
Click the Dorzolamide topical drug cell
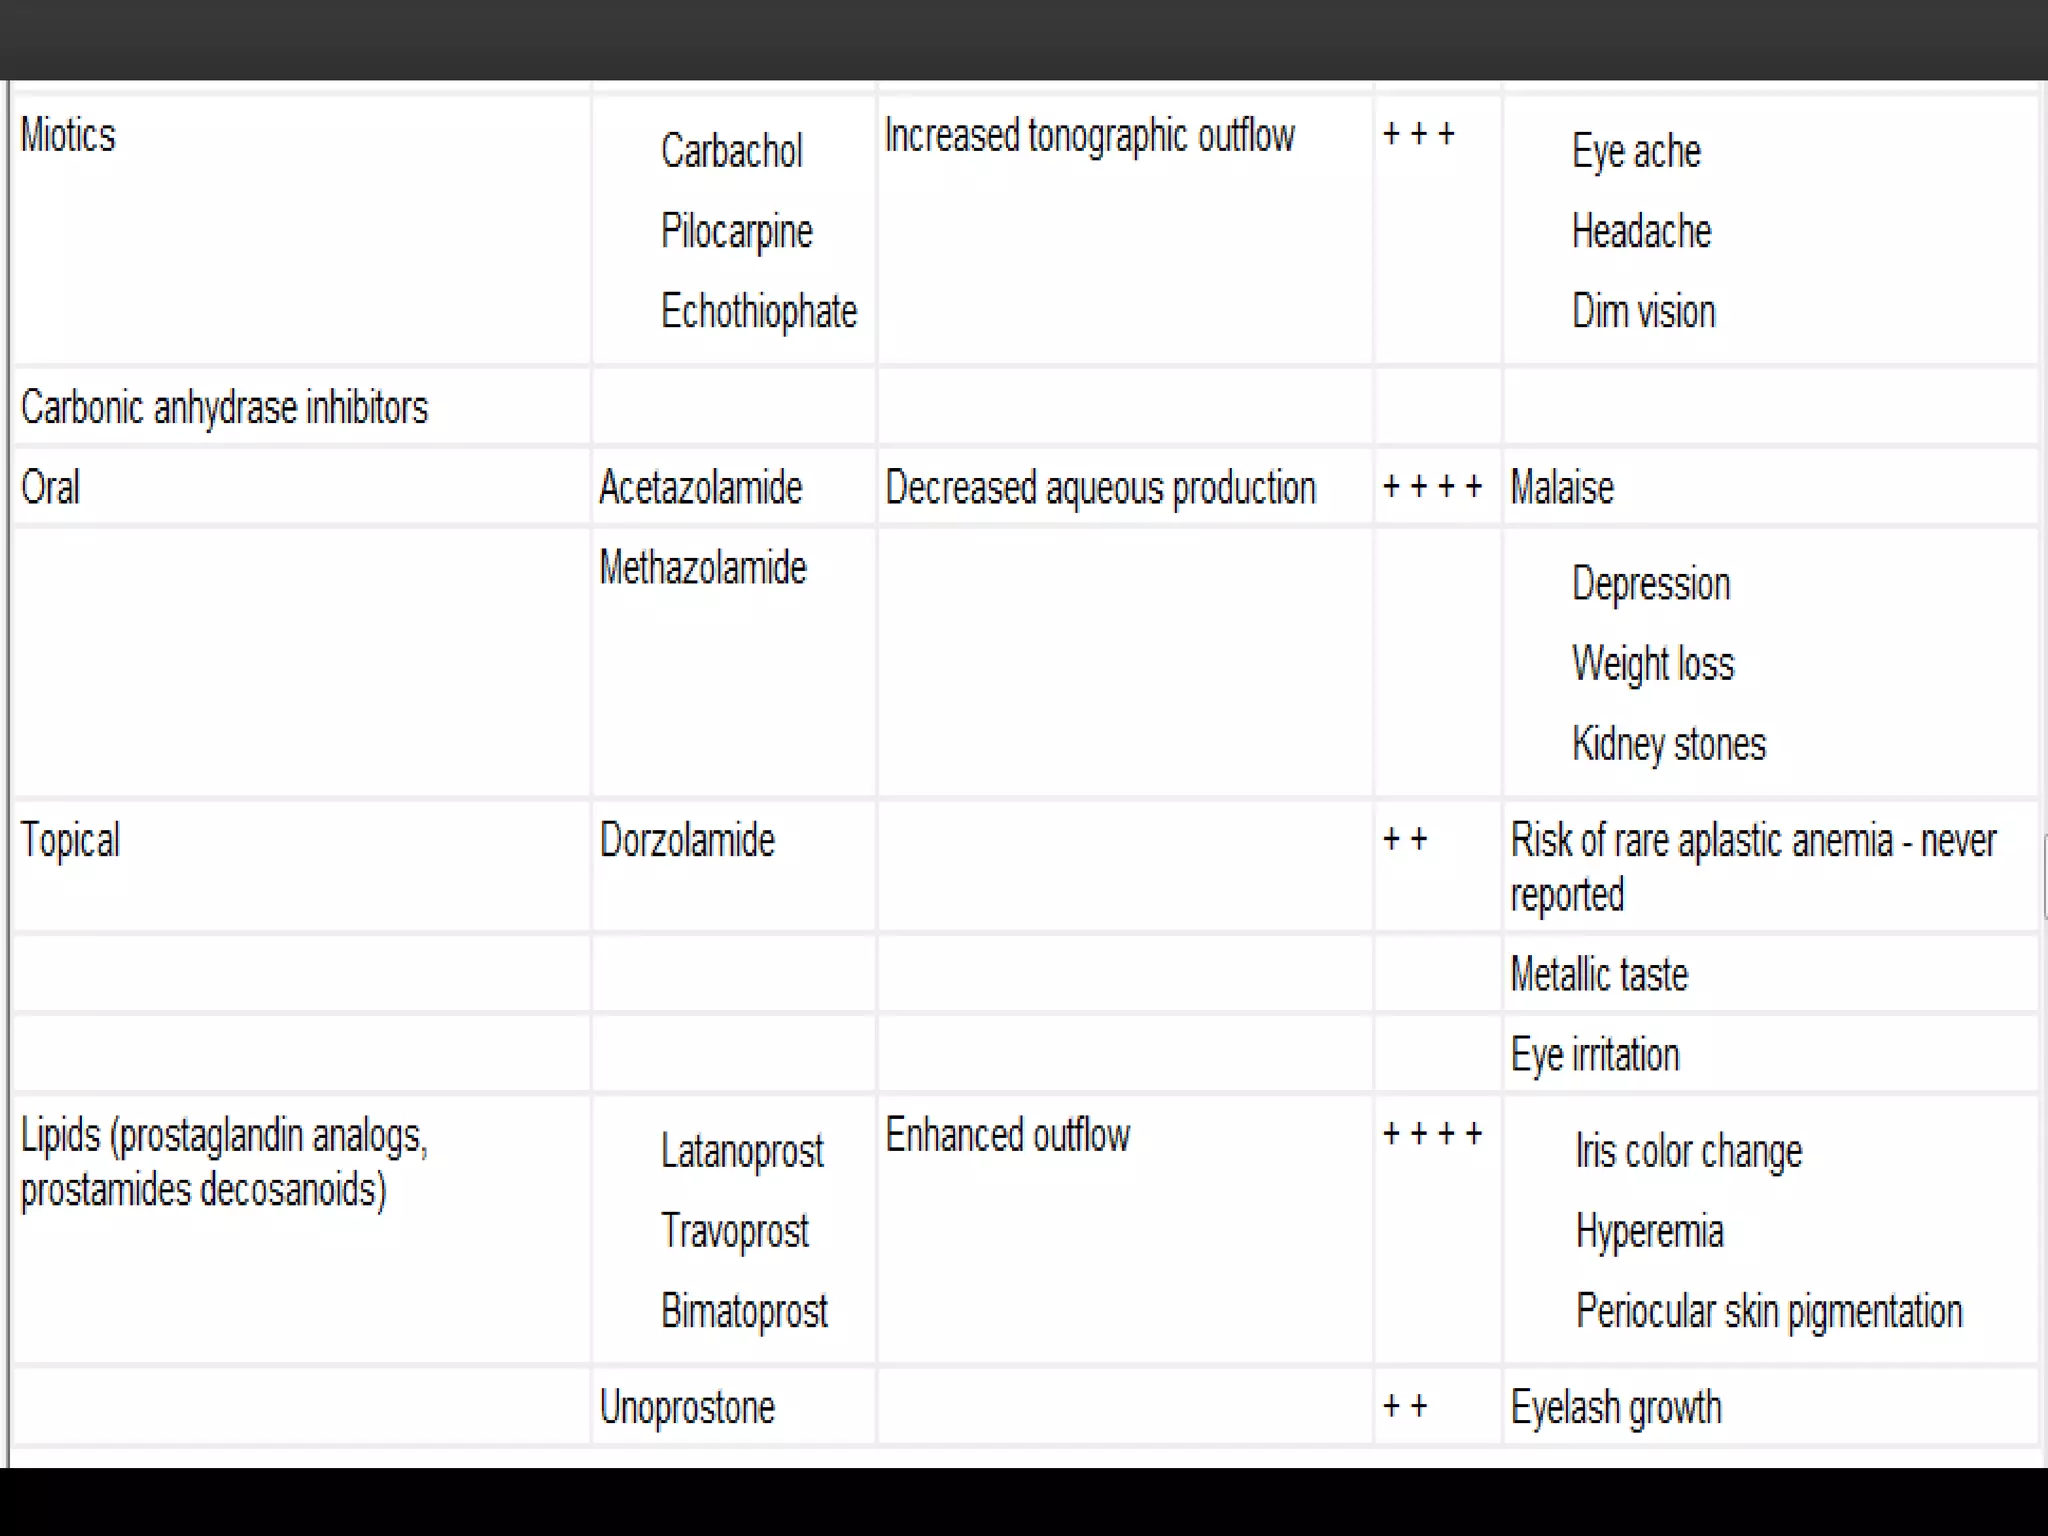733,866
